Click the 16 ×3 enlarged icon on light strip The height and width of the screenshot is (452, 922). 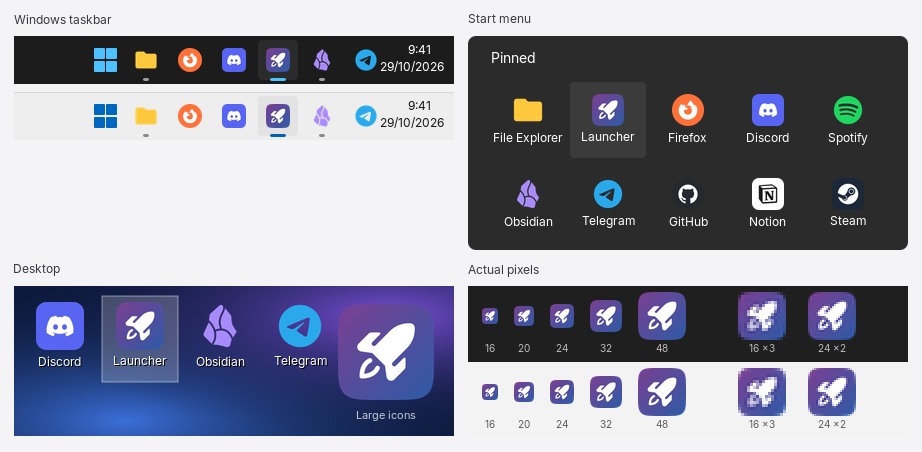[x=762, y=391]
